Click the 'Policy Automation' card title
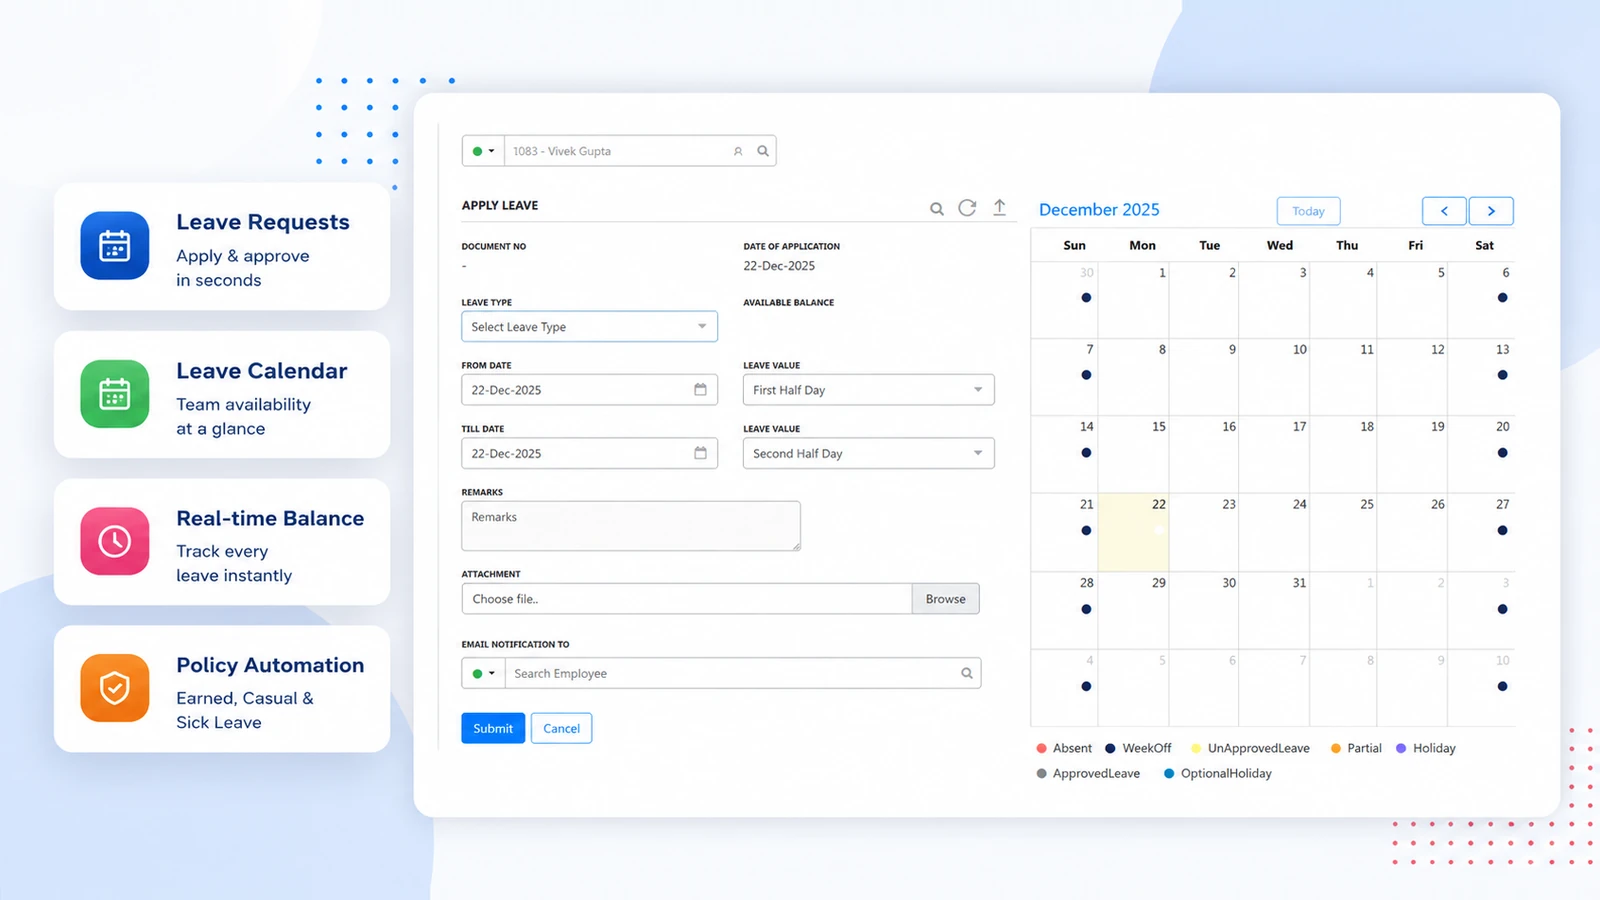1600x900 pixels. [x=270, y=665]
